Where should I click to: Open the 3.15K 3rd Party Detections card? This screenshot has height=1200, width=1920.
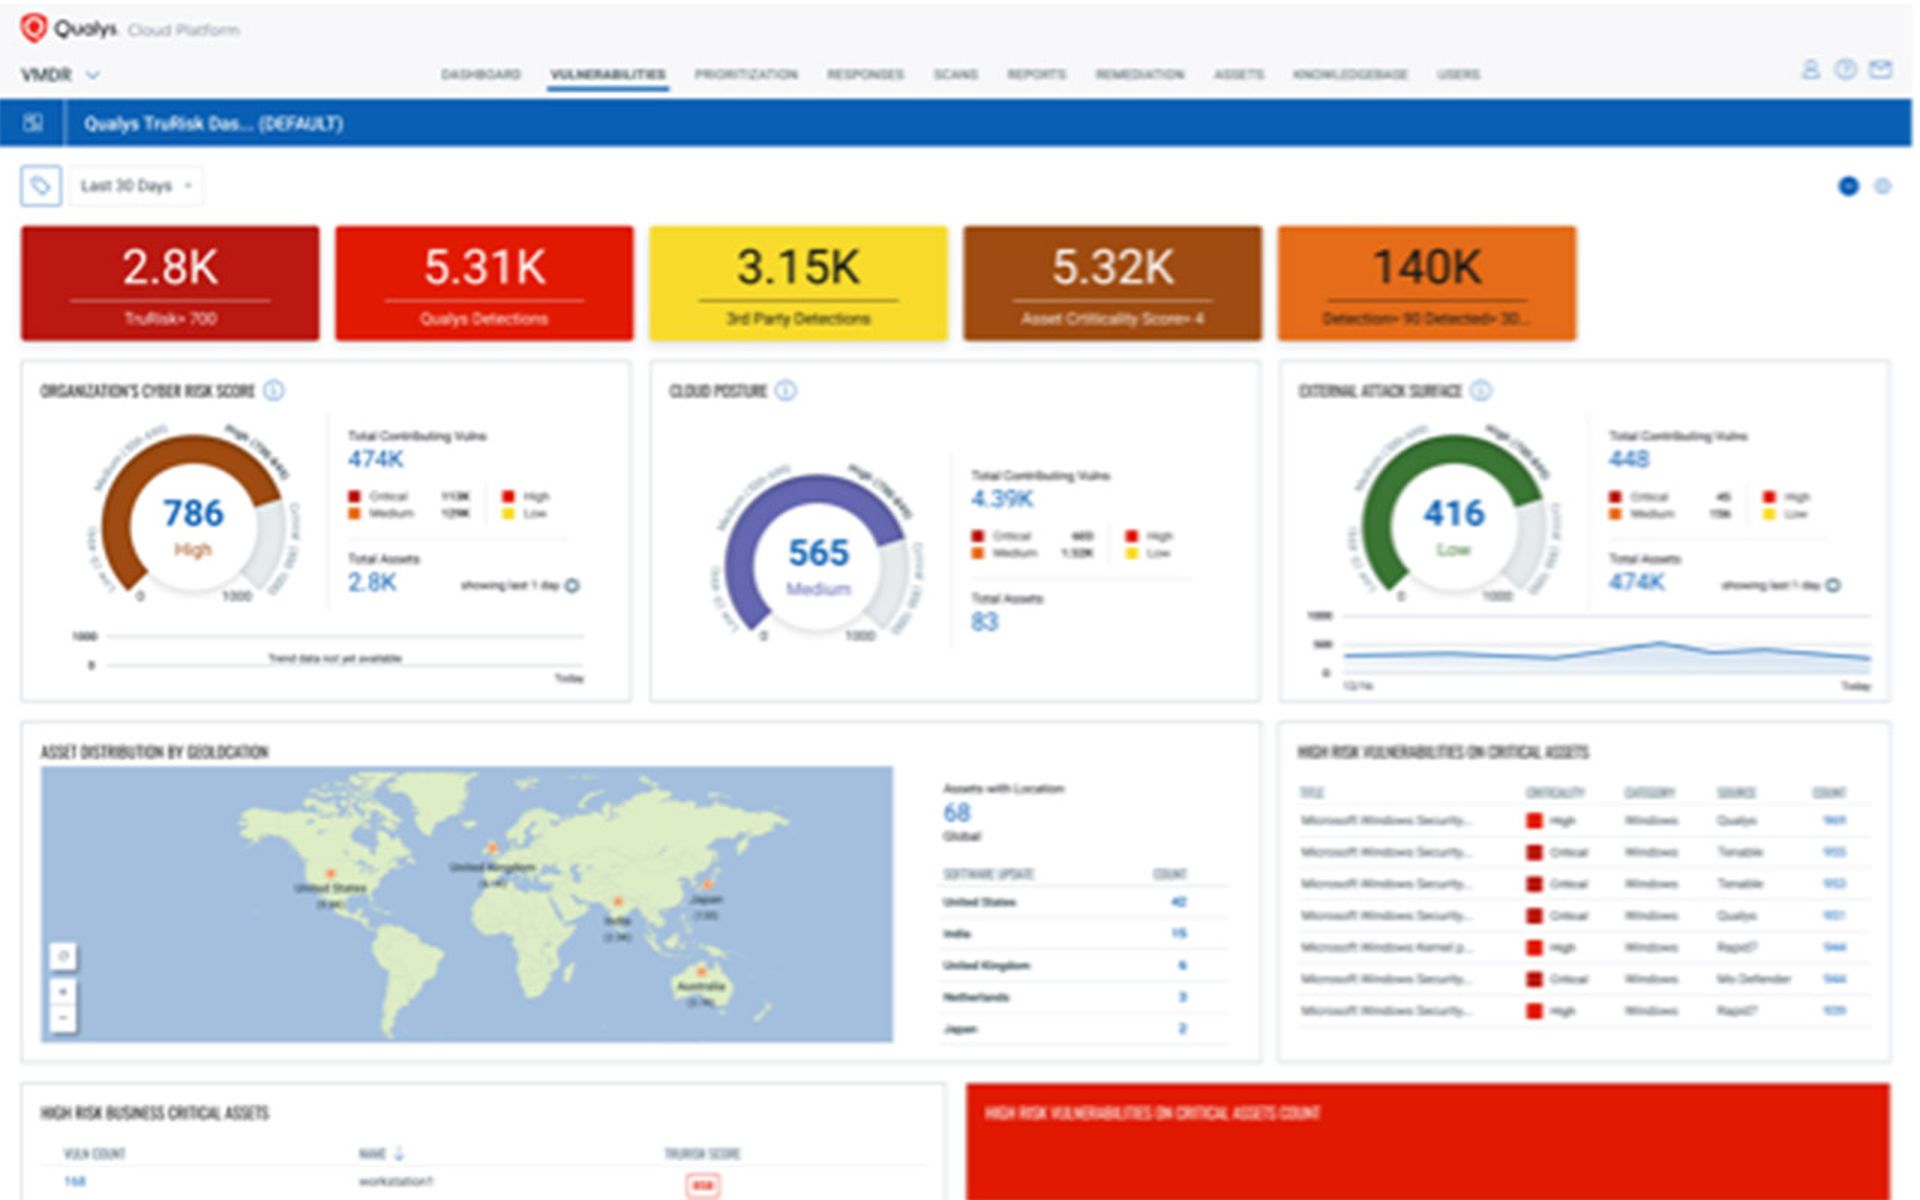(798, 283)
